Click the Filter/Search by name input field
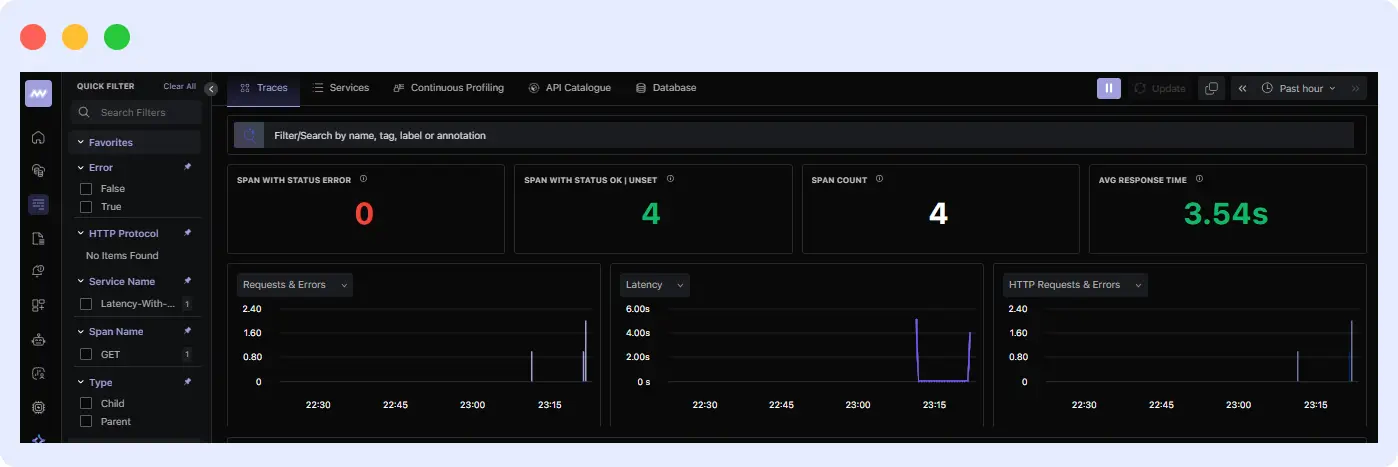This screenshot has height=467, width=1398. tap(800, 135)
